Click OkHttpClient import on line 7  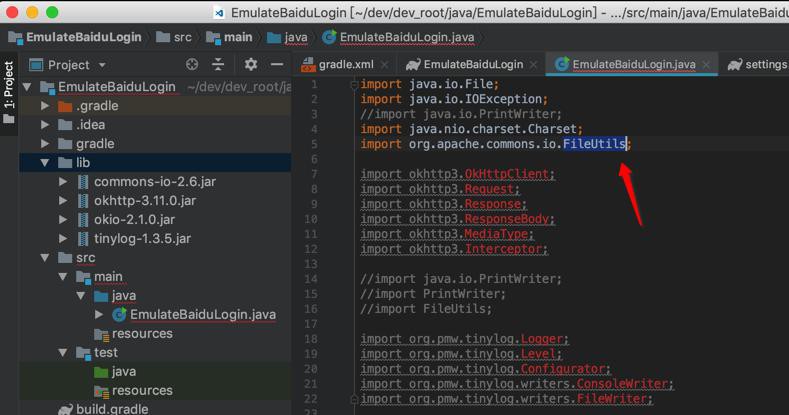coord(507,174)
